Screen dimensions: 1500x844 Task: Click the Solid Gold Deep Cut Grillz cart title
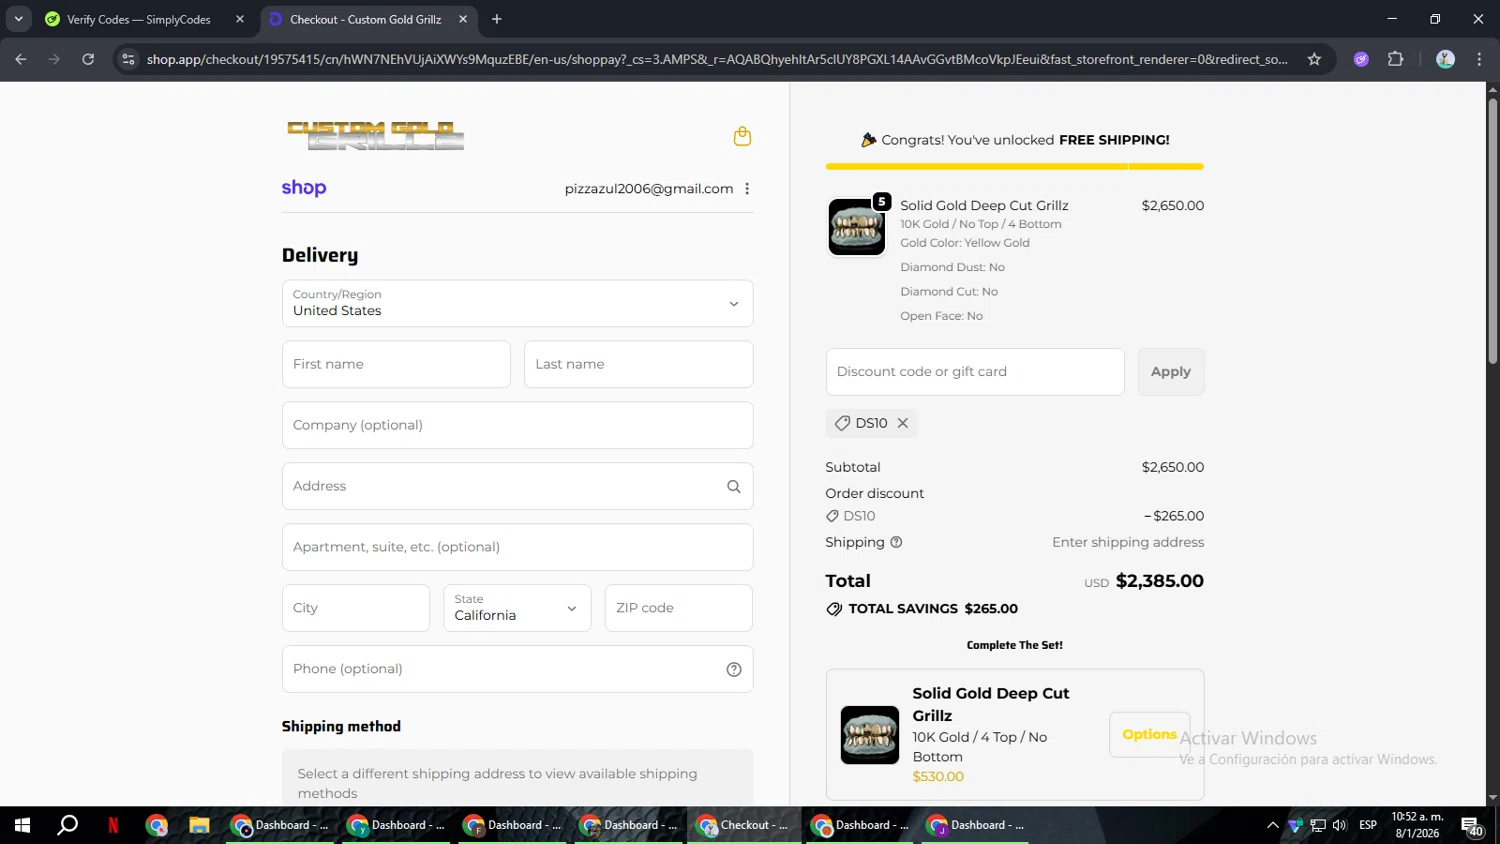coord(984,206)
